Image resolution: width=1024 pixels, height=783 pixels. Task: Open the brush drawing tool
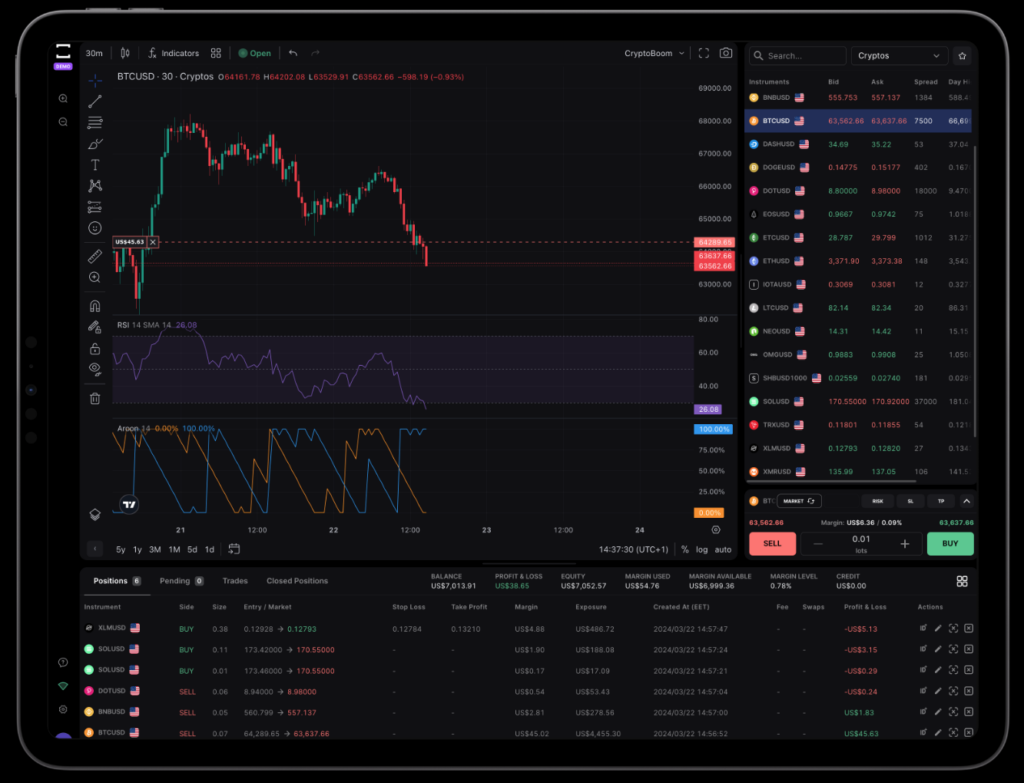(94, 144)
